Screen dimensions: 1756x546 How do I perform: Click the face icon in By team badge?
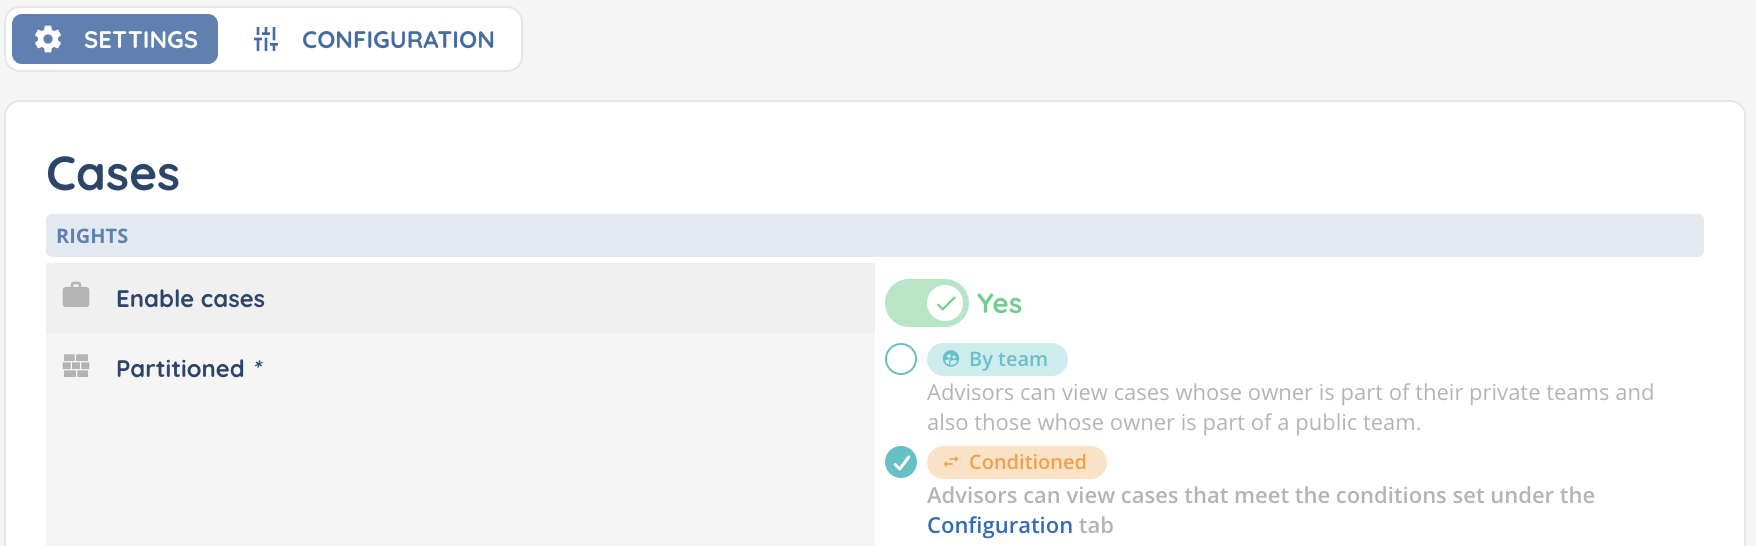[951, 359]
